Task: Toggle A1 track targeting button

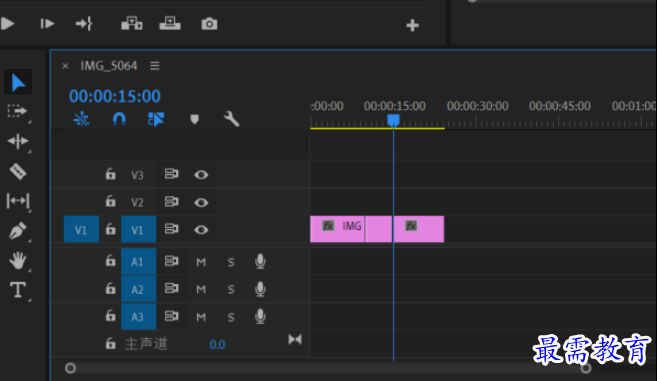Action: [x=138, y=262]
